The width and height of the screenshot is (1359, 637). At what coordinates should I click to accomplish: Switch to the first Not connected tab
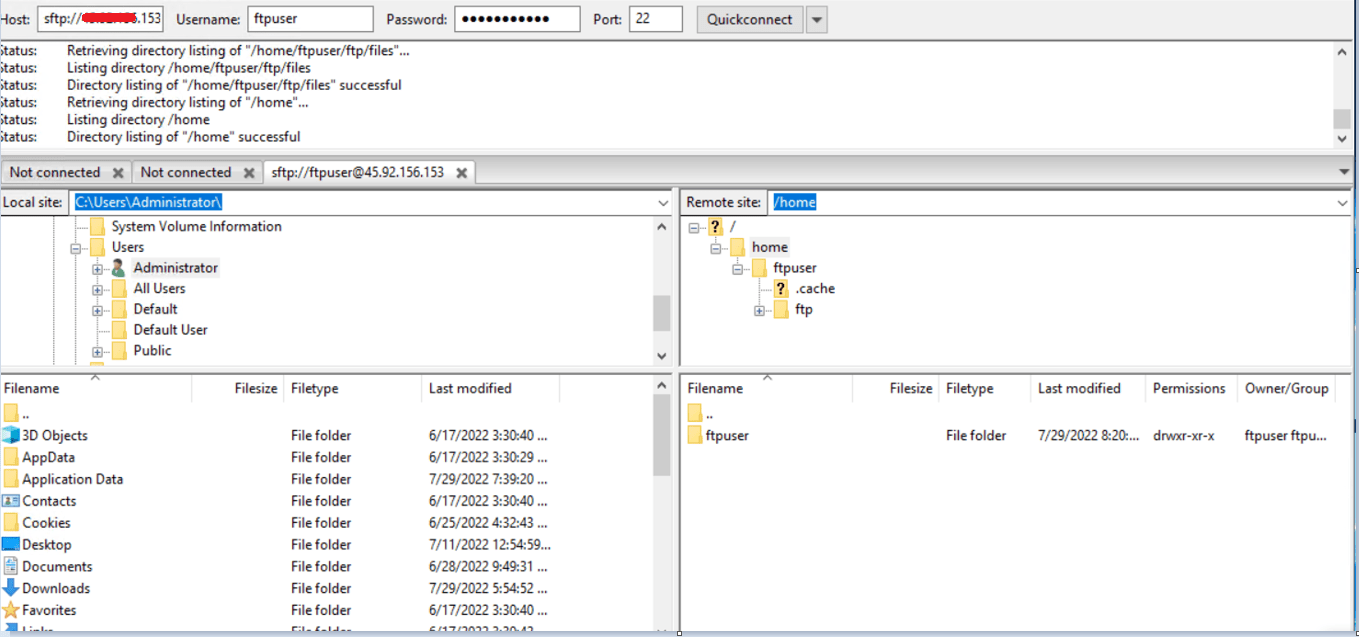pyautogui.click(x=55, y=171)
